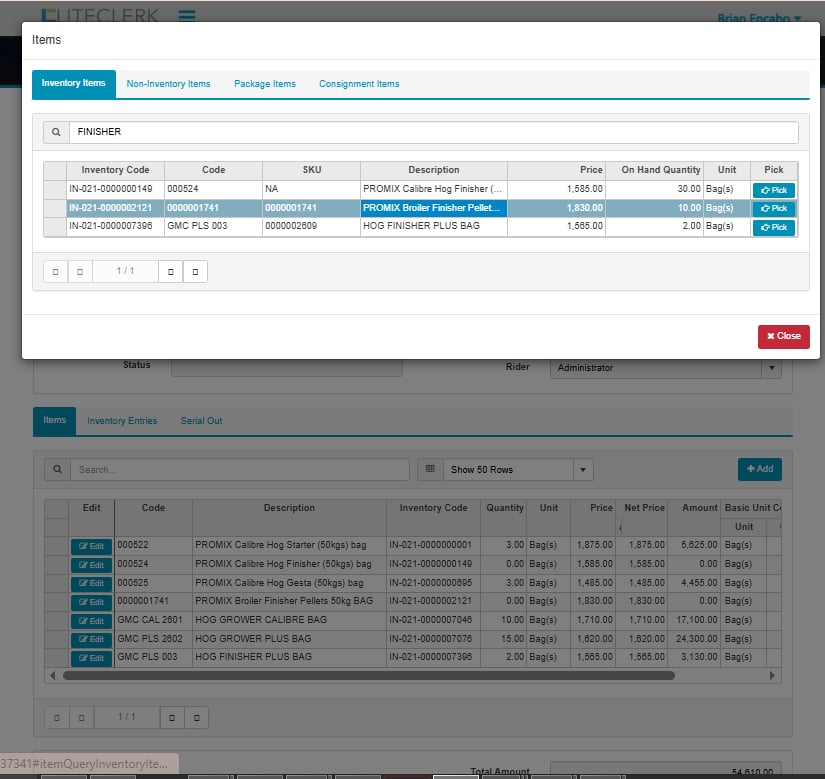Pick the HOG FINISHER PLUS BAG item
This screenshot has height=779, width=825.
pos(773,228)
